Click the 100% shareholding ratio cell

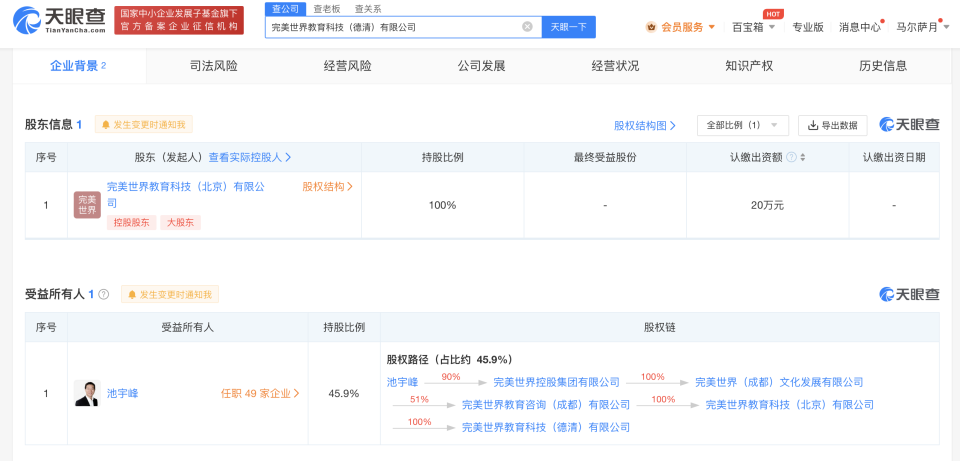443,205
